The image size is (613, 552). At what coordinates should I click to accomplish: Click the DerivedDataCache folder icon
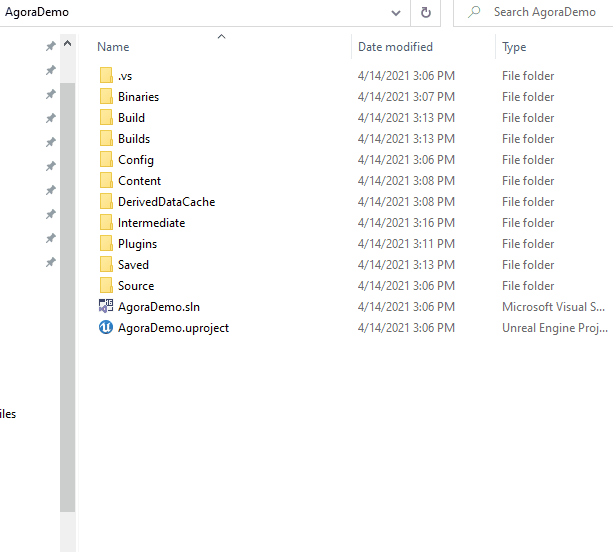pyautogui.click(x=106, y=201)
